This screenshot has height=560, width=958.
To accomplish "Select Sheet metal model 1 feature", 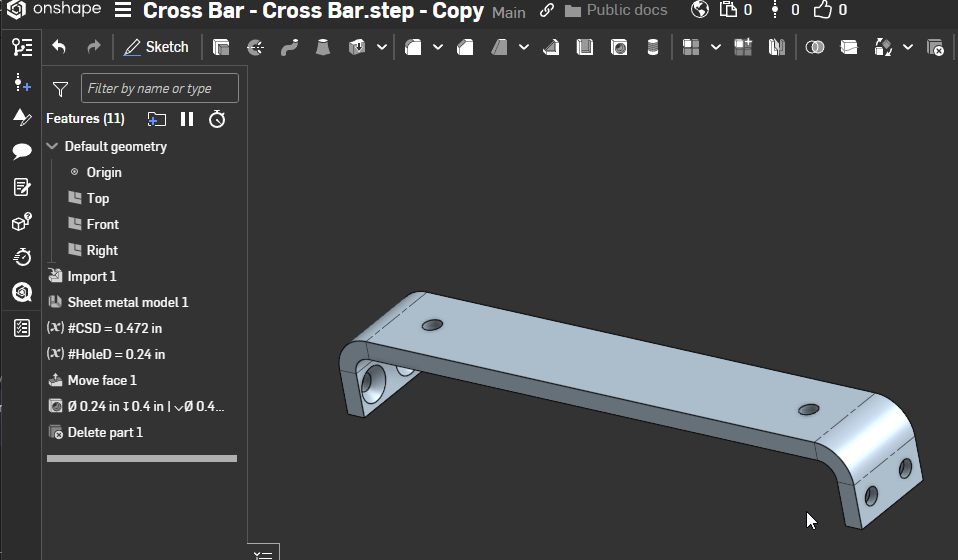I will pos(128,302).
